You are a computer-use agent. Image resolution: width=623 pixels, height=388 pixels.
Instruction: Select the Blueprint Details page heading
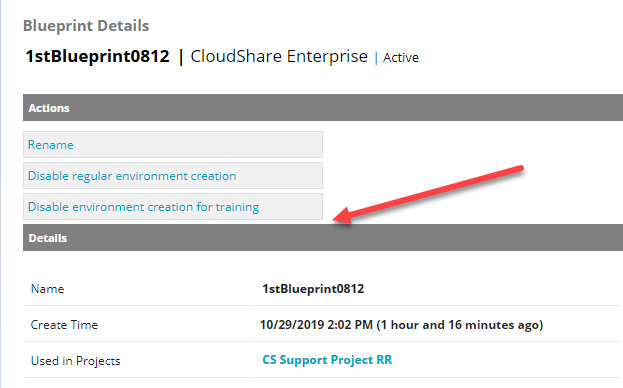point(86,26)
